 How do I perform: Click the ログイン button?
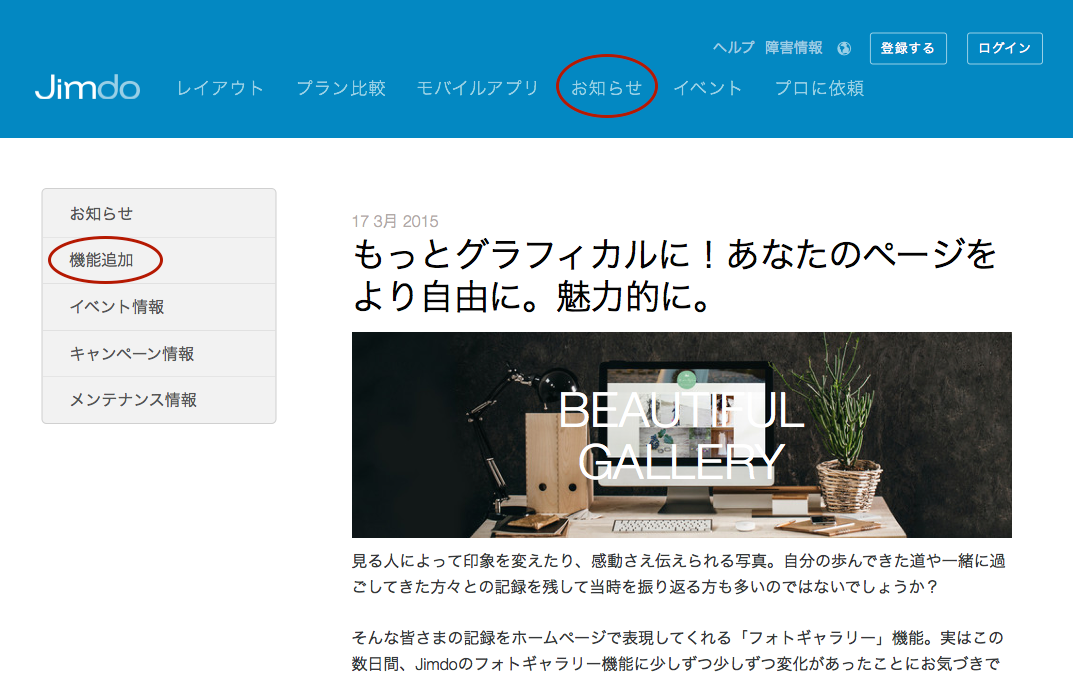pos(1004,47)
